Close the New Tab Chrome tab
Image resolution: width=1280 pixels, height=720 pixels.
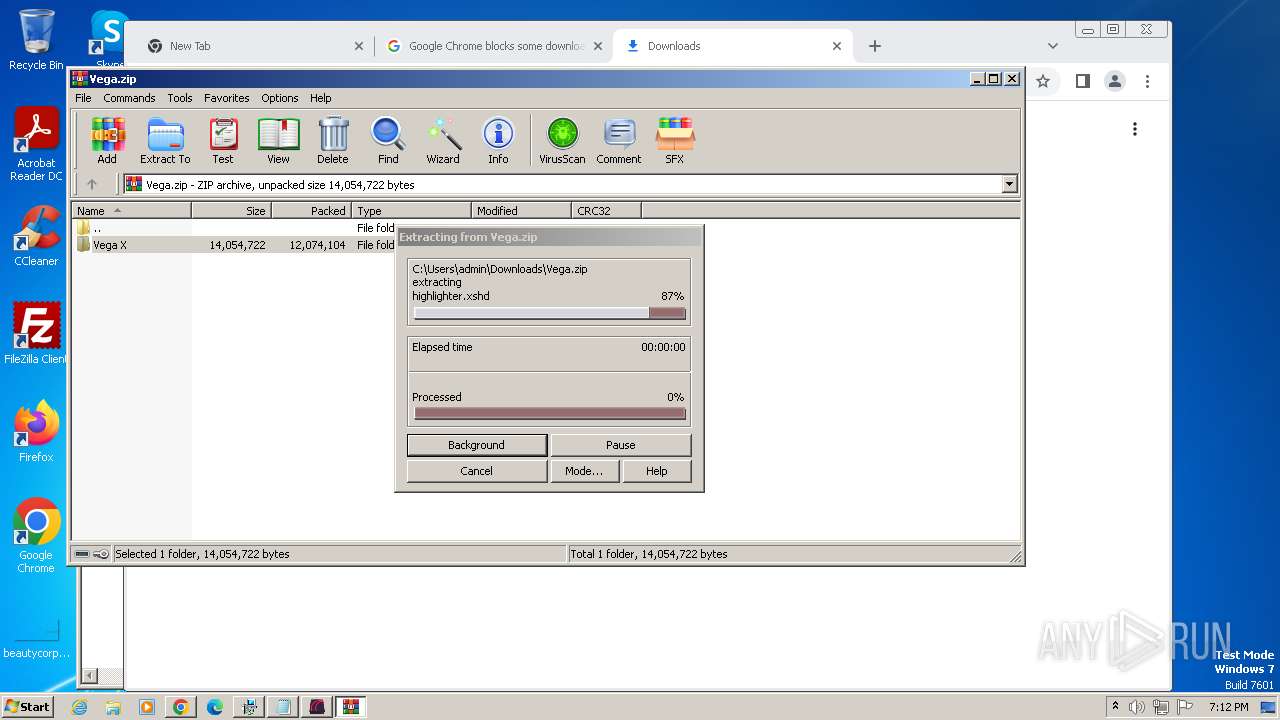[x=359, y=46]
